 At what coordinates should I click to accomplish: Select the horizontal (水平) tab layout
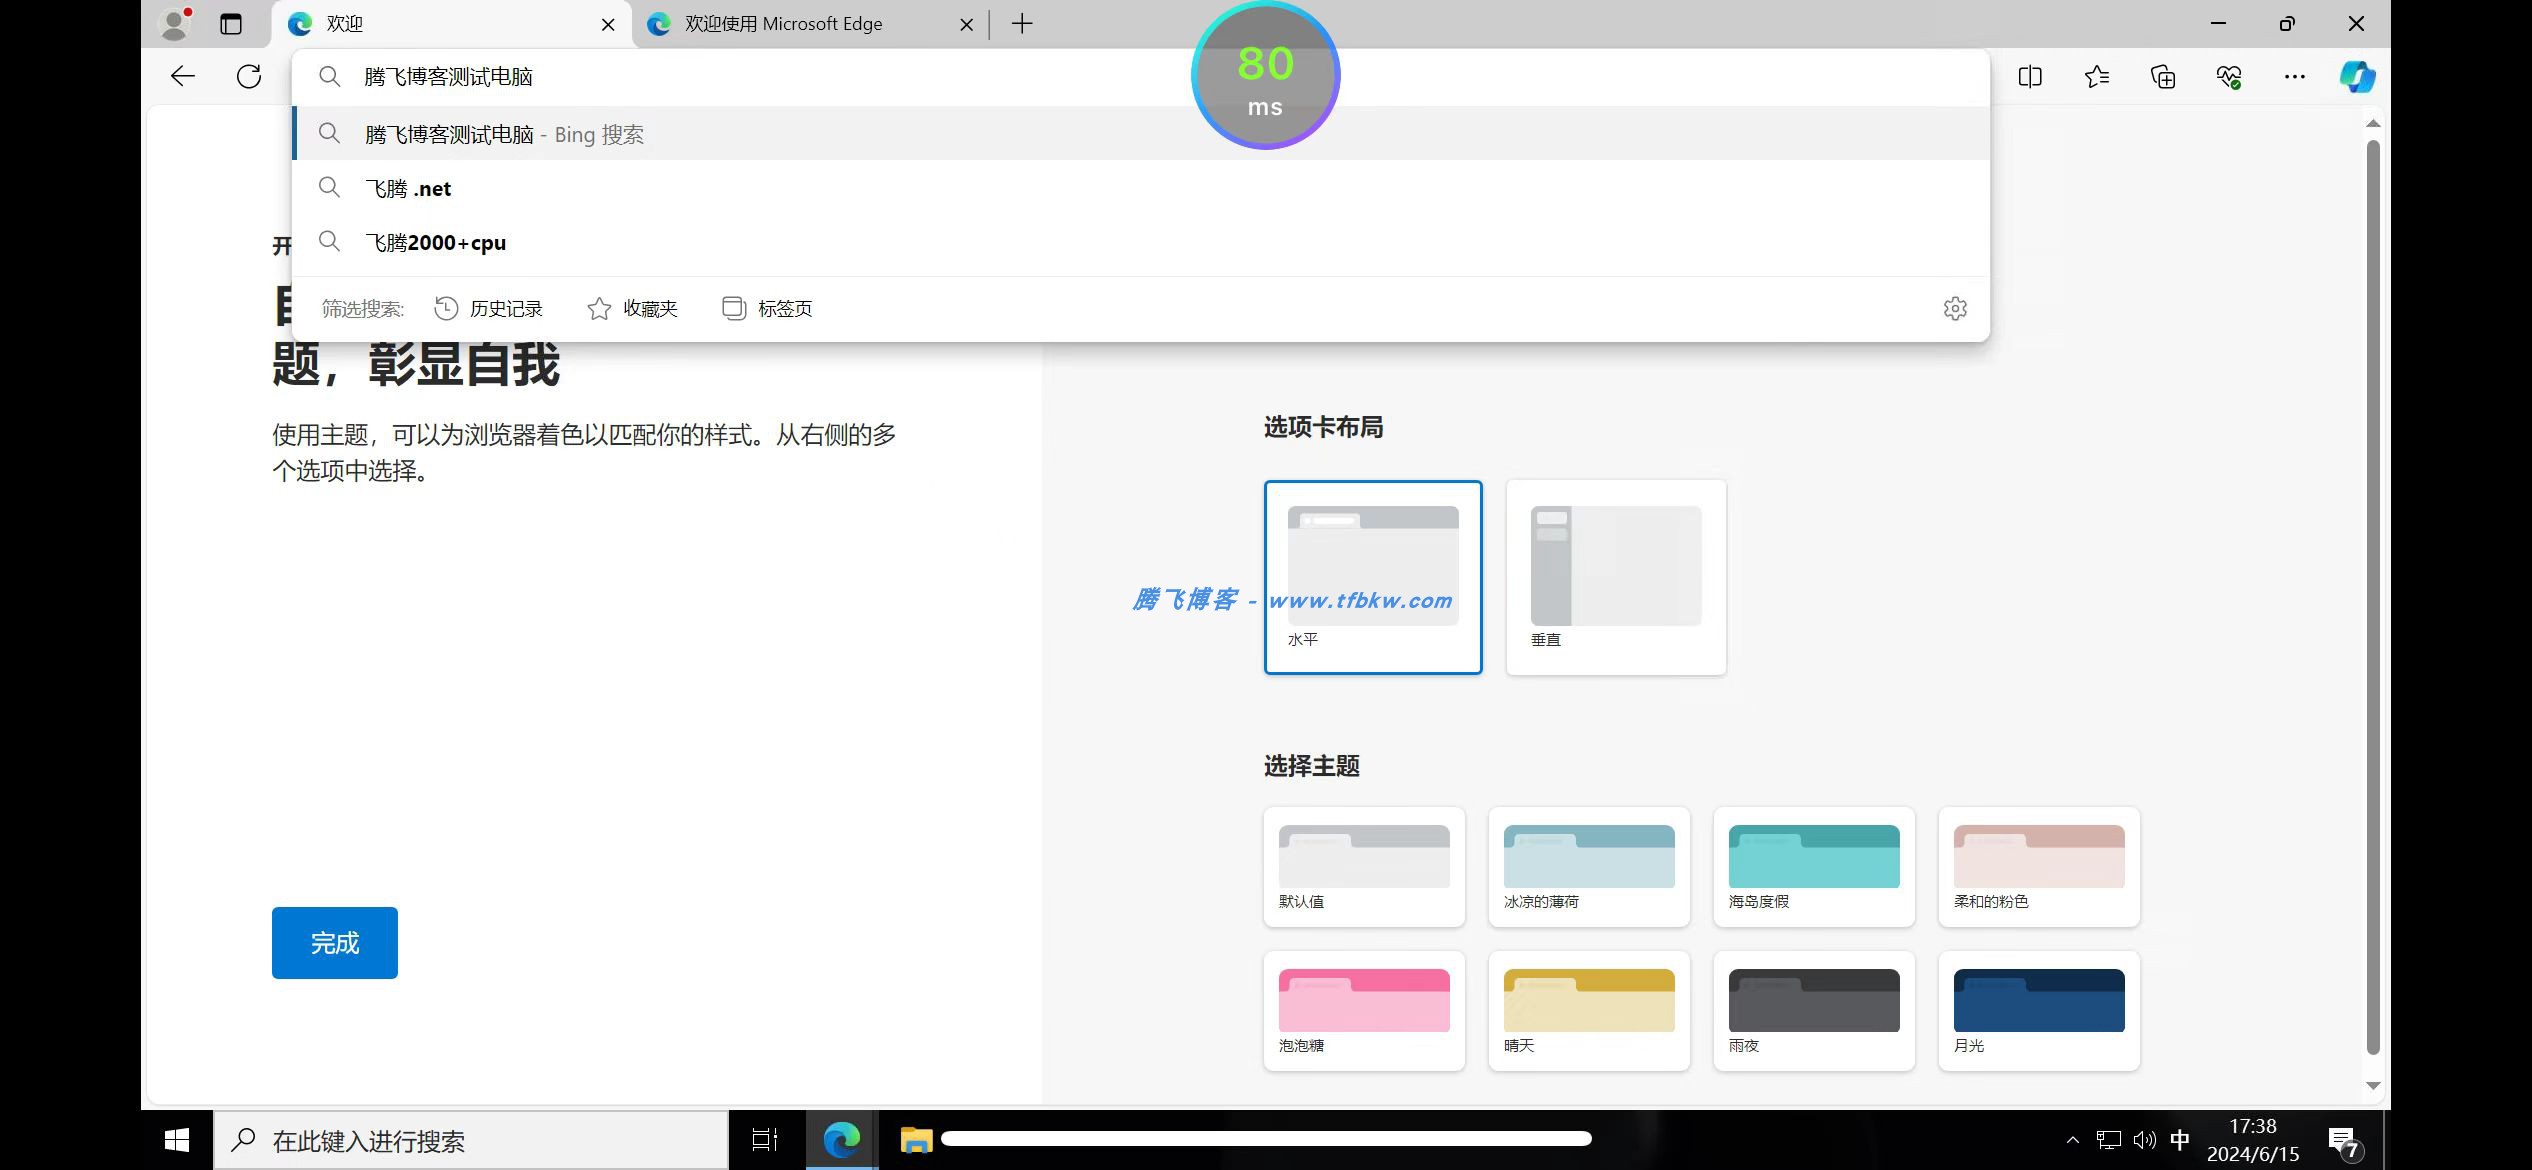(x=1372, y=577)
